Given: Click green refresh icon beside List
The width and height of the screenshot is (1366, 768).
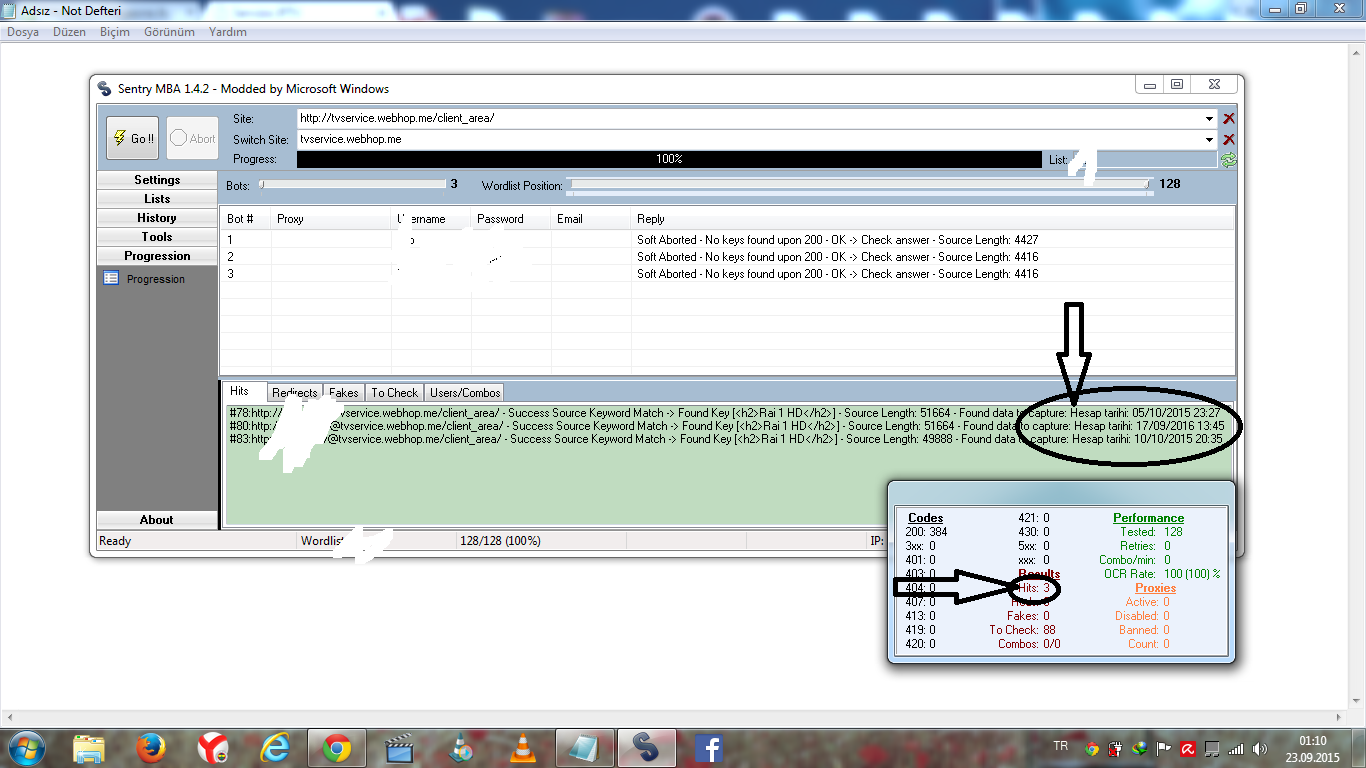Looking at the screenshot, I should tap(1228, 160).
